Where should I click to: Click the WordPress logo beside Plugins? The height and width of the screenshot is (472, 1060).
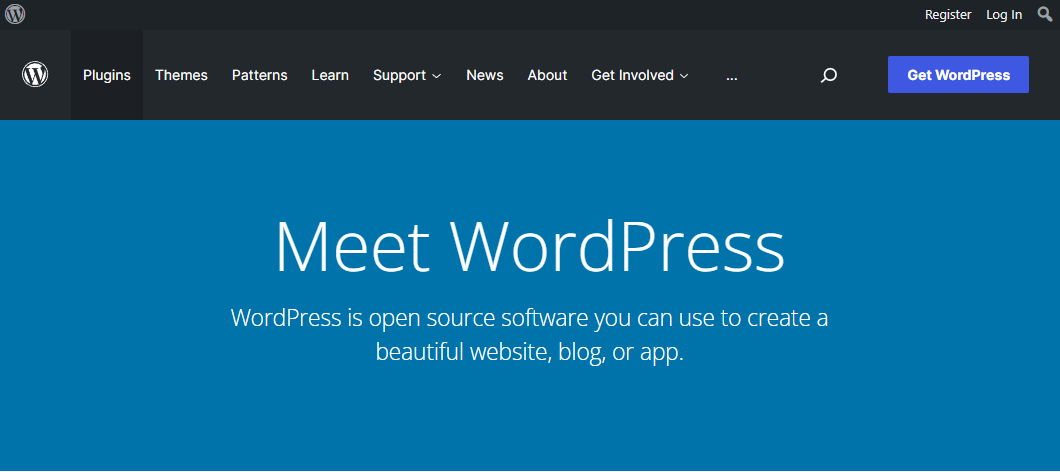coord(35,74)
